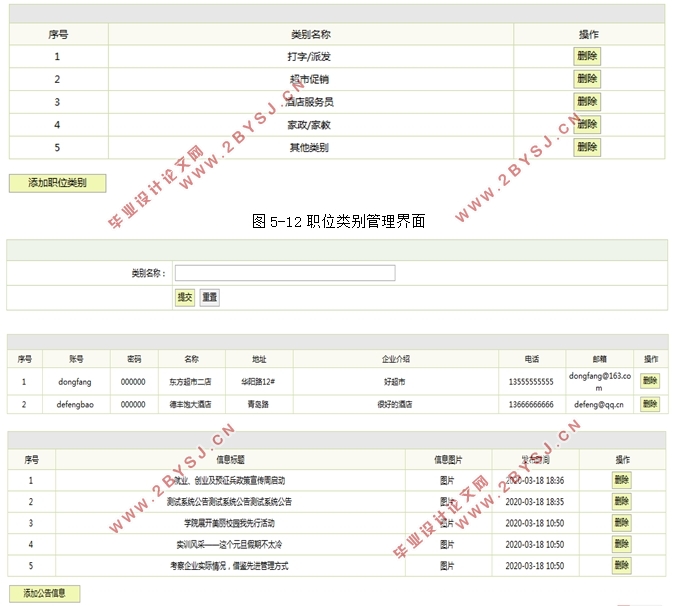Viewport: 678px width, 606px height.
Task: Click the 添加职位类别 button
Action: pos(58,183)
